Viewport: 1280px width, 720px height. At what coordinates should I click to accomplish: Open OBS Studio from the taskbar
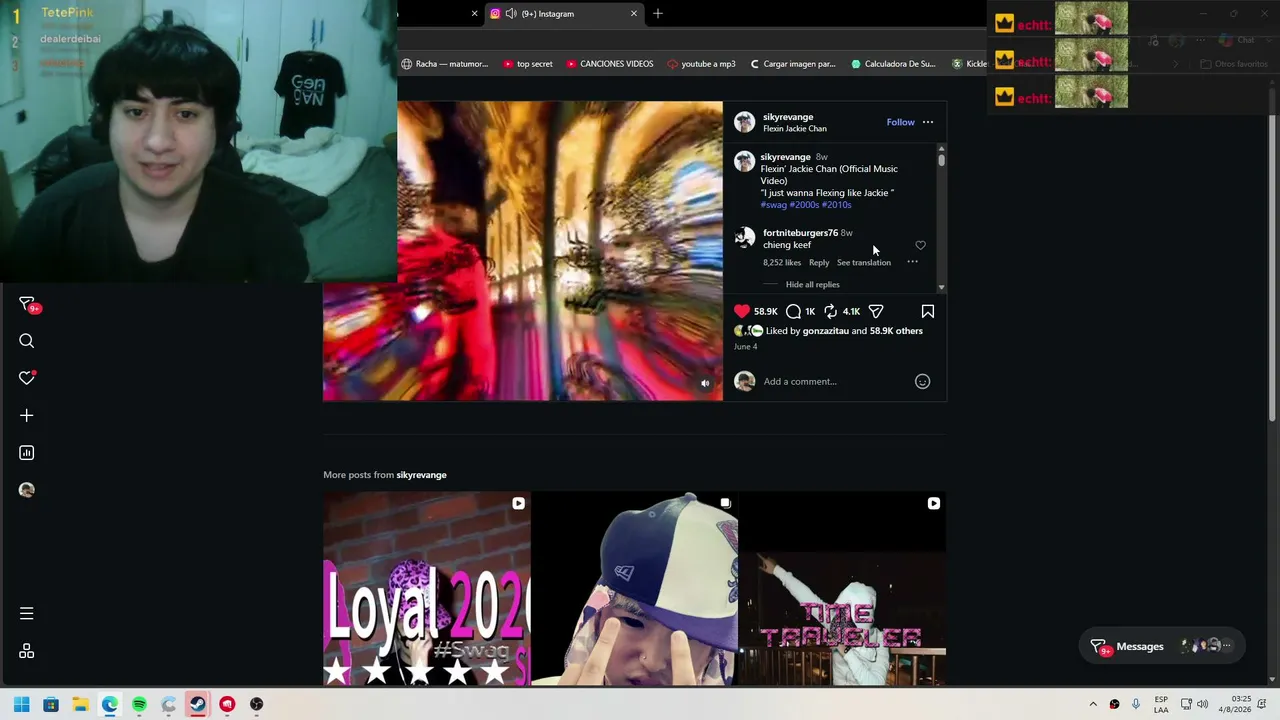click(257, 704)
